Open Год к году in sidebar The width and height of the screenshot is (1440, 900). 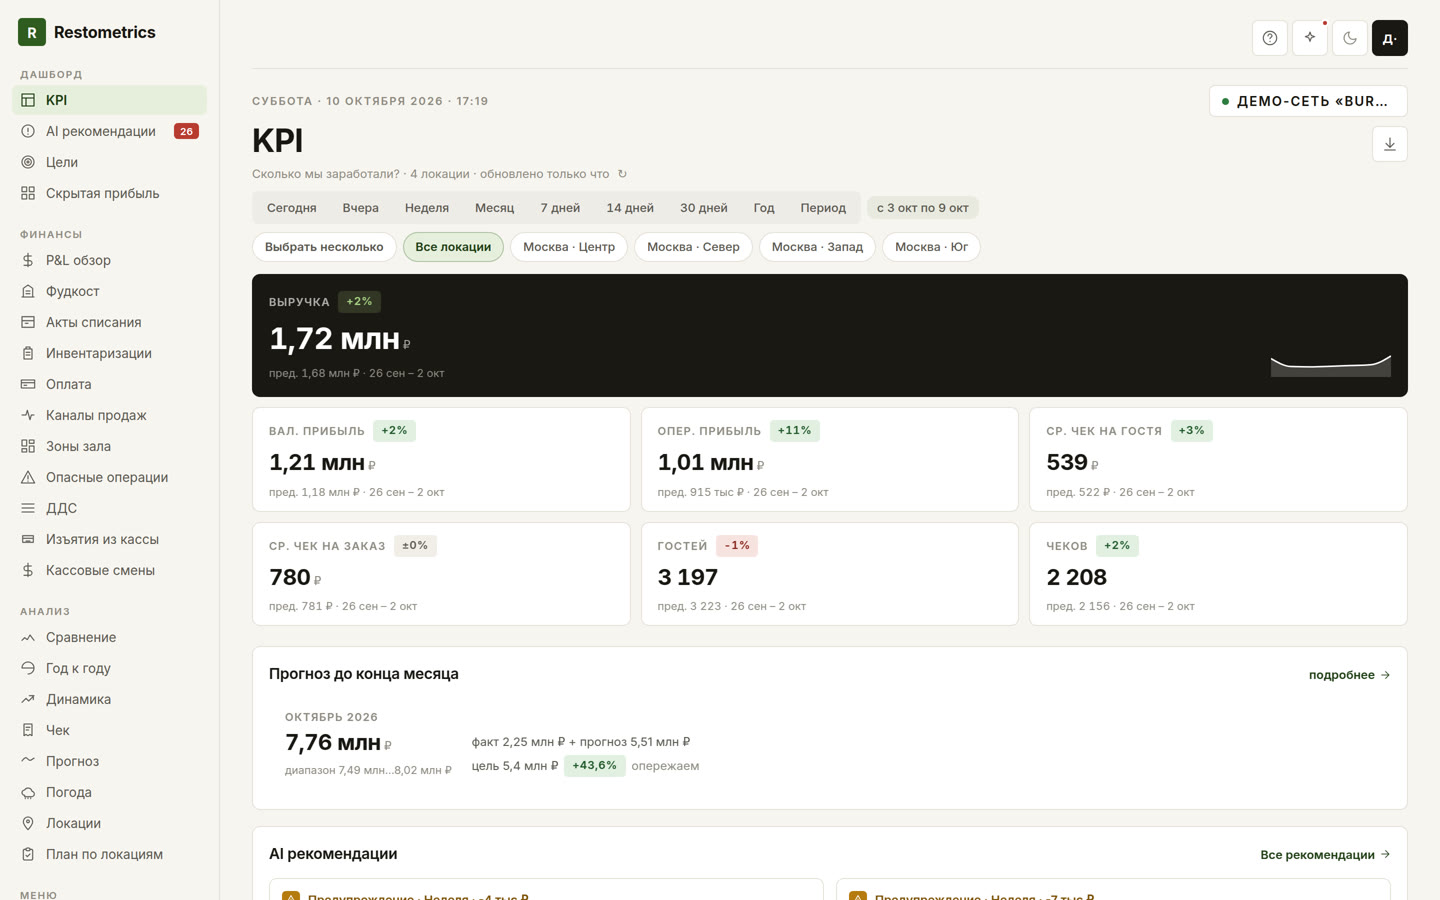pos(109,668)
